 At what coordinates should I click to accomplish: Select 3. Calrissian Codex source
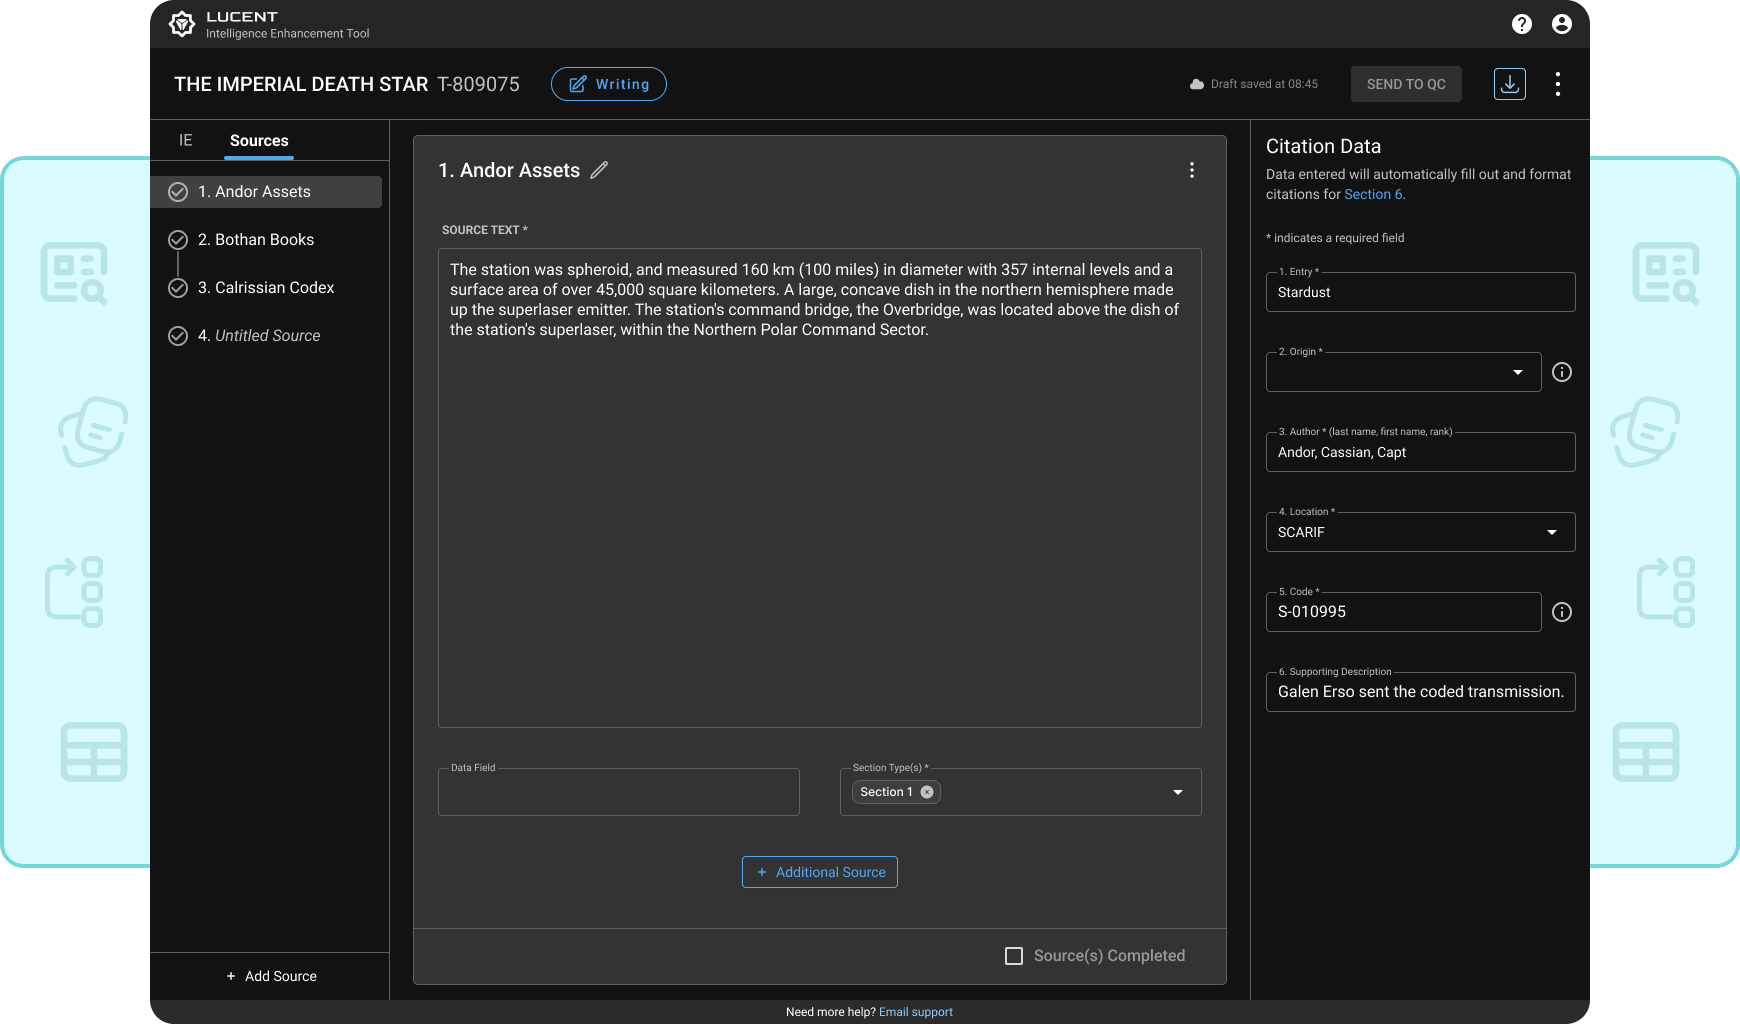266,288
